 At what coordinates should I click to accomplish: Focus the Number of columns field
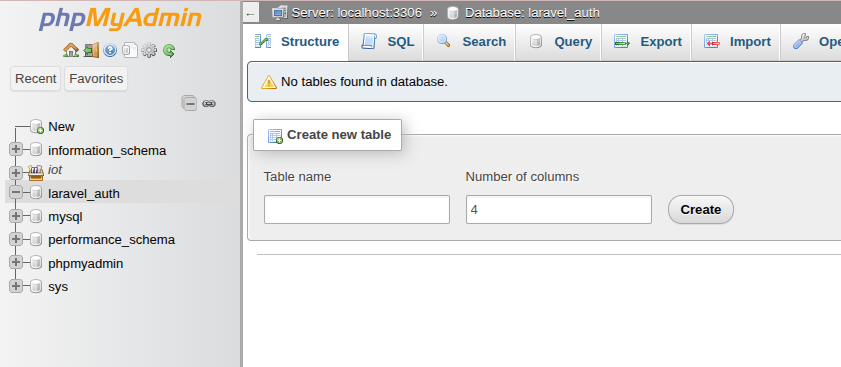(559, 209)
